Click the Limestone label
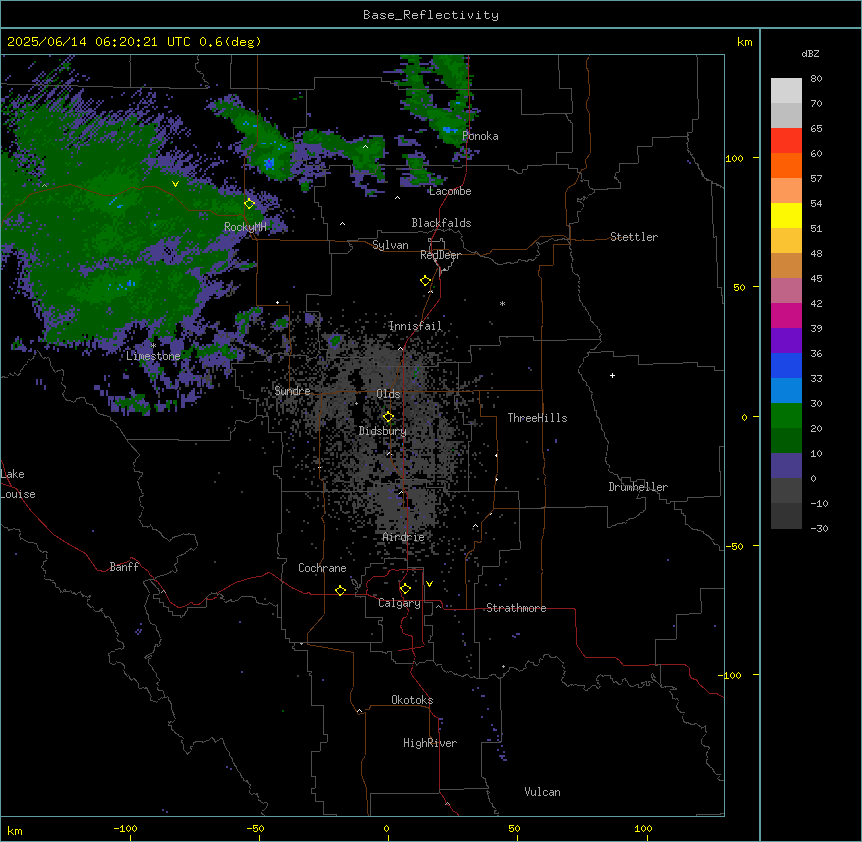The image size is (862, 842). (153, 356)
